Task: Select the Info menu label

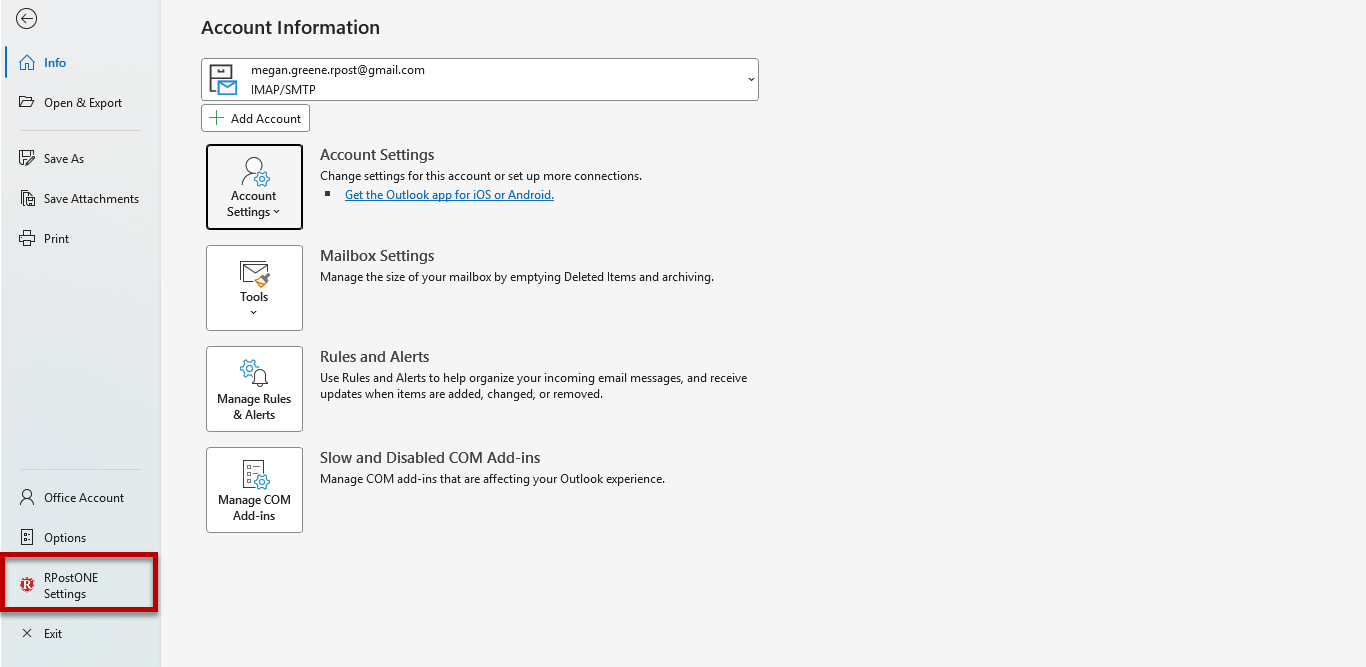Action: click(x=55, y=63)
